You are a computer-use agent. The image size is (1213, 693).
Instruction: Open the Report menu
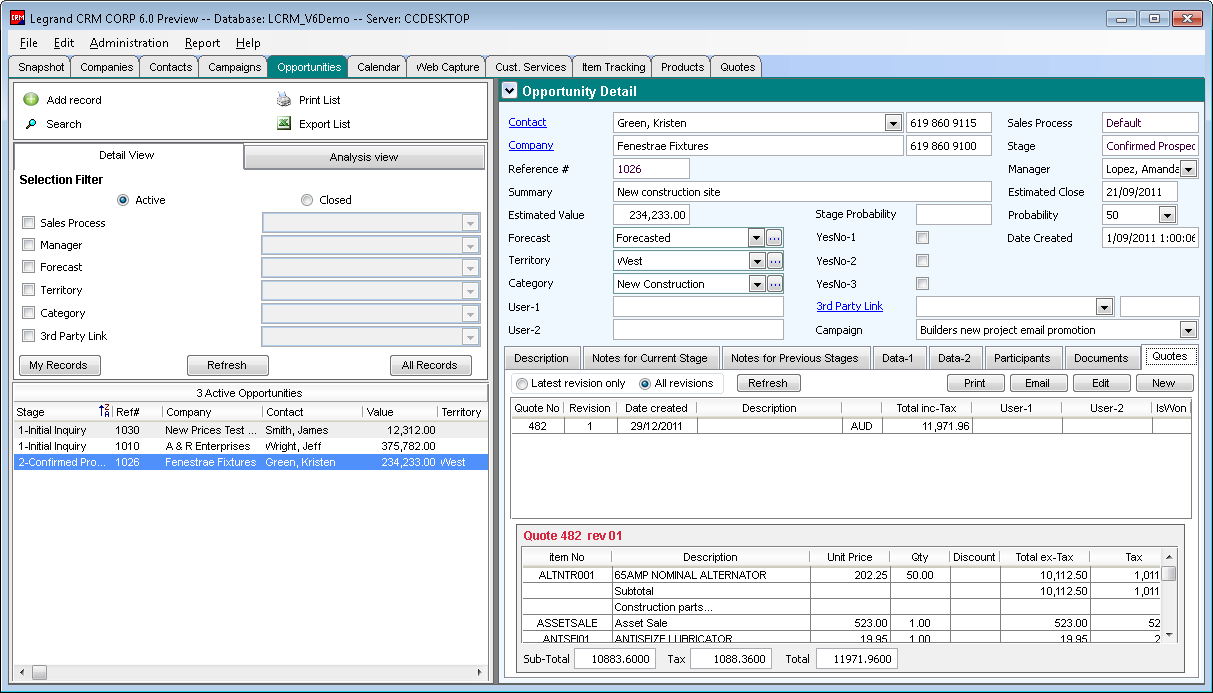point(203,43)
